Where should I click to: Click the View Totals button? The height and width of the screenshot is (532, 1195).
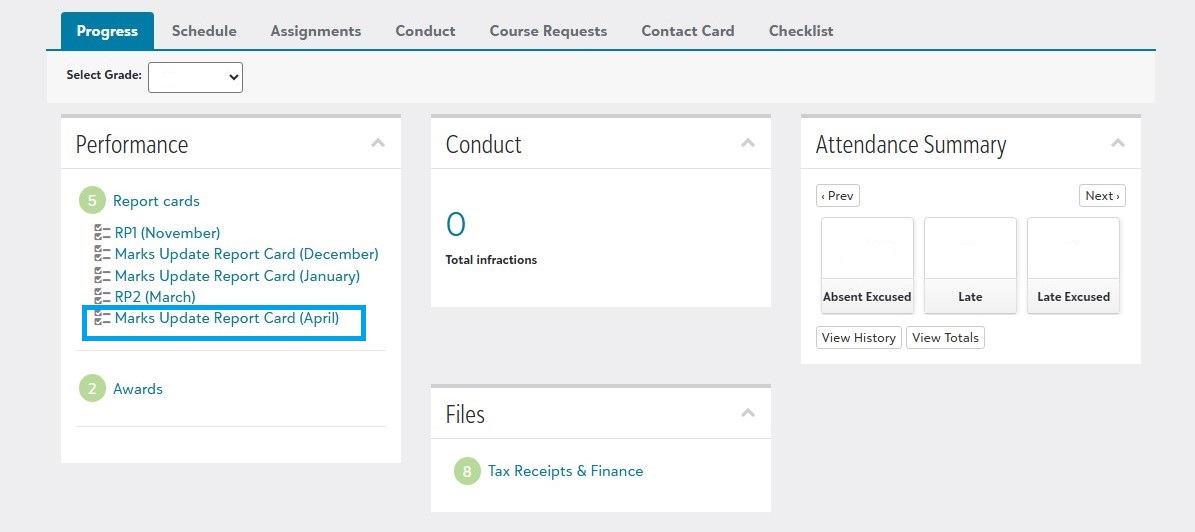pyautogui.click(x=945, y=338)
